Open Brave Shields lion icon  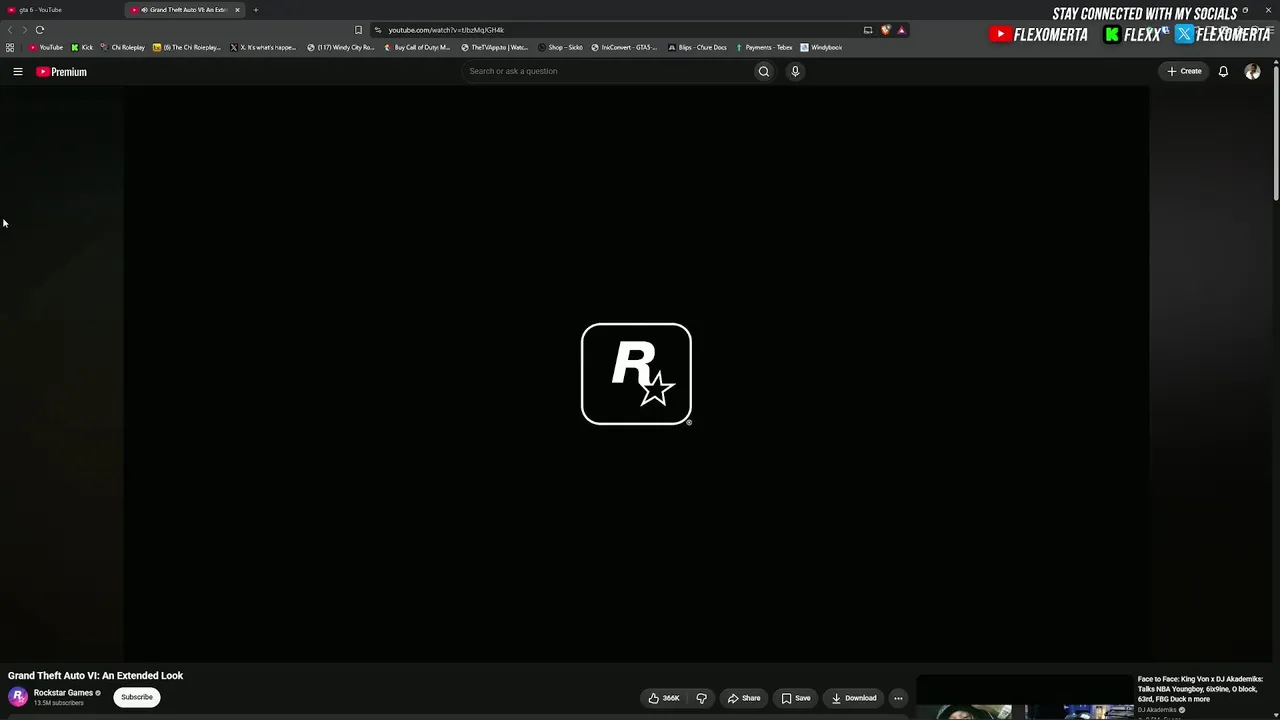886,30
